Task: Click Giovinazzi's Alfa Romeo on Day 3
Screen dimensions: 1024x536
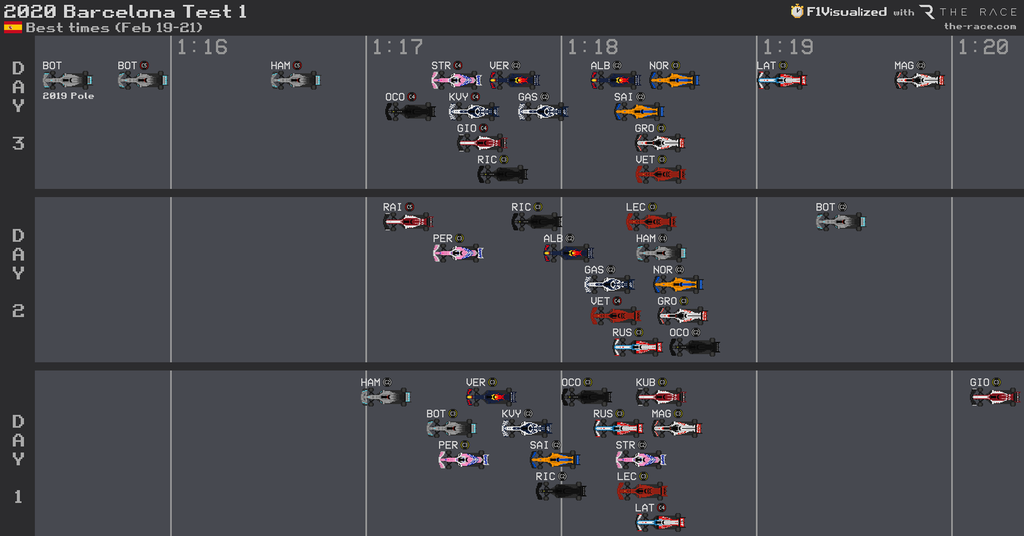Action: [482, 143]
